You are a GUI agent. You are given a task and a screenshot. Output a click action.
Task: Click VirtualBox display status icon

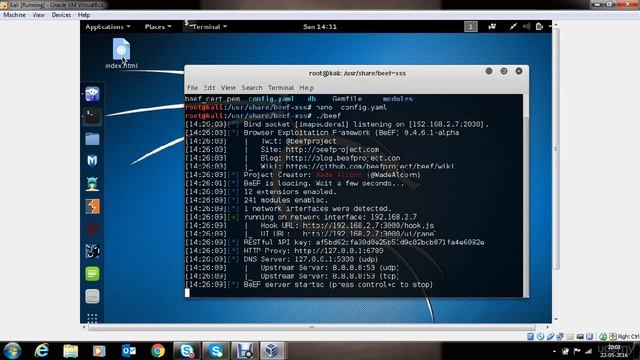coord(580,336)
